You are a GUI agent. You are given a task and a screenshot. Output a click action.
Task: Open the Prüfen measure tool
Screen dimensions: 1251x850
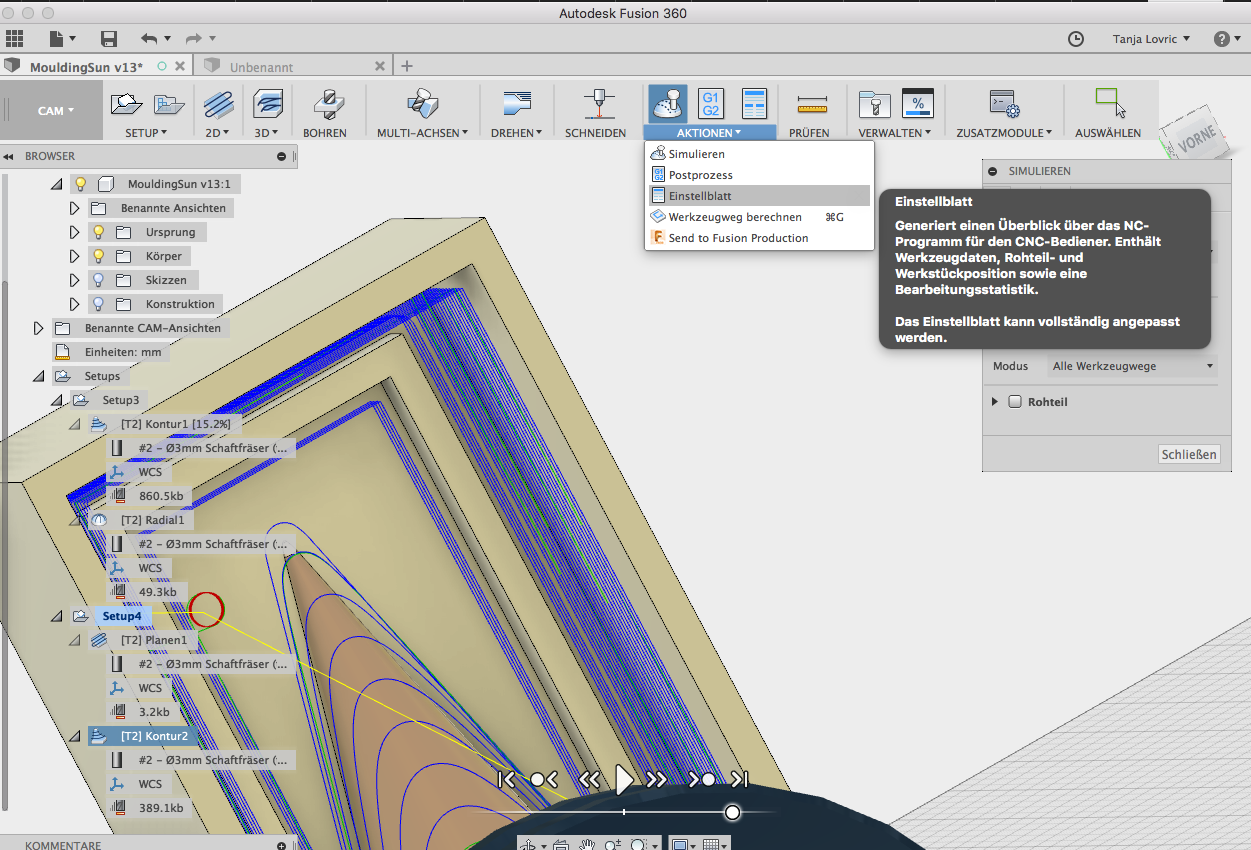(812, 104)
